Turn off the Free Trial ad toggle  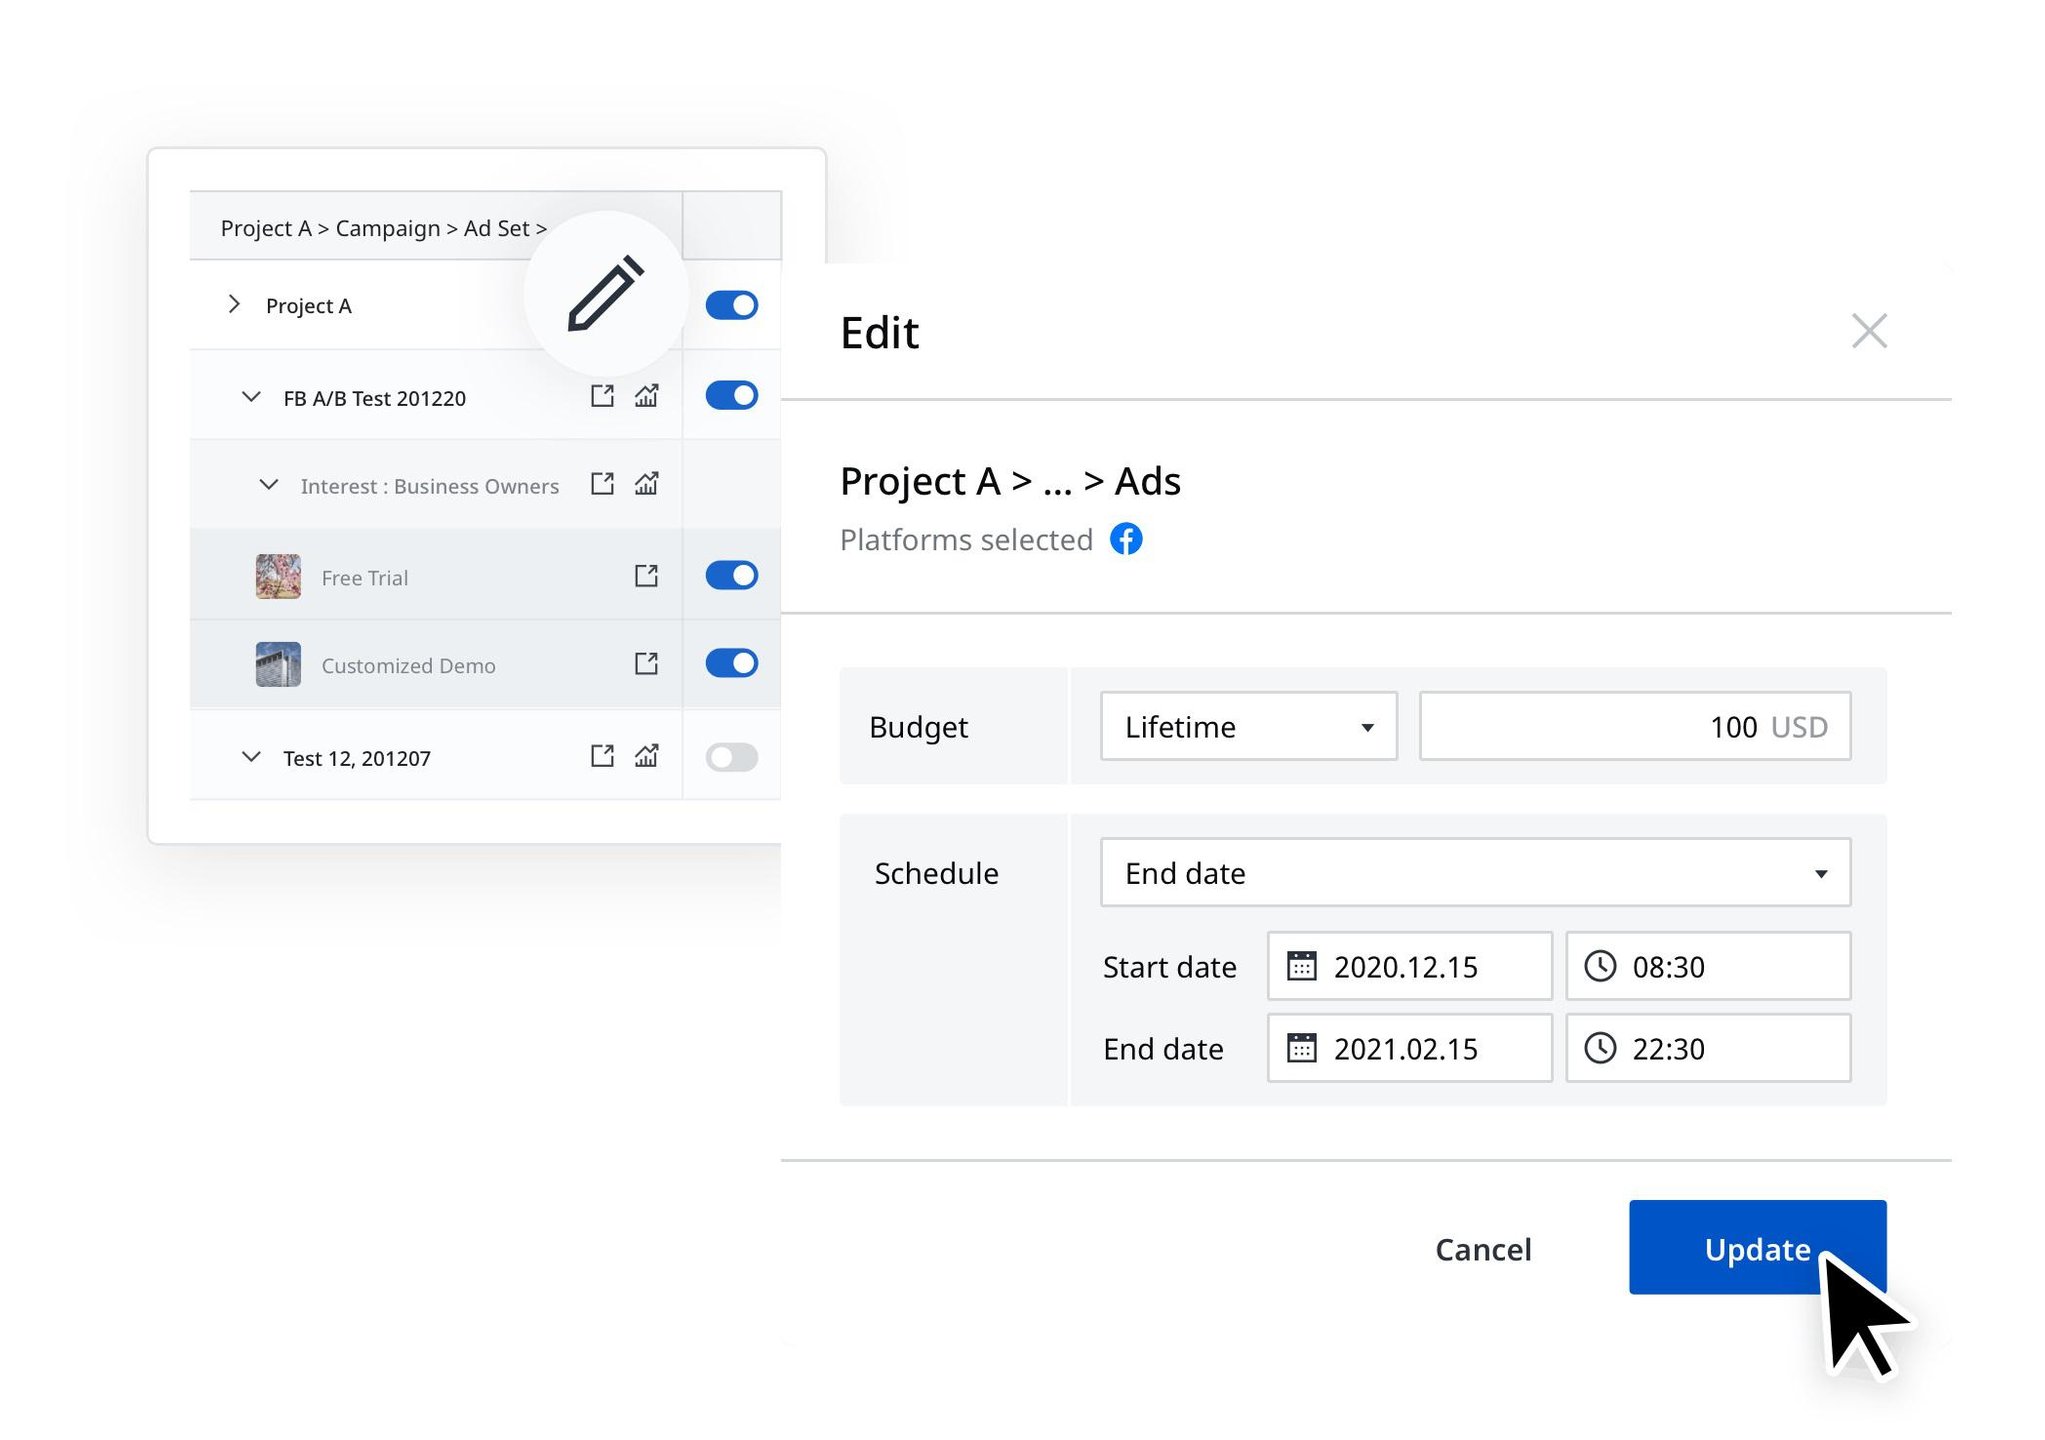point(731,575)
